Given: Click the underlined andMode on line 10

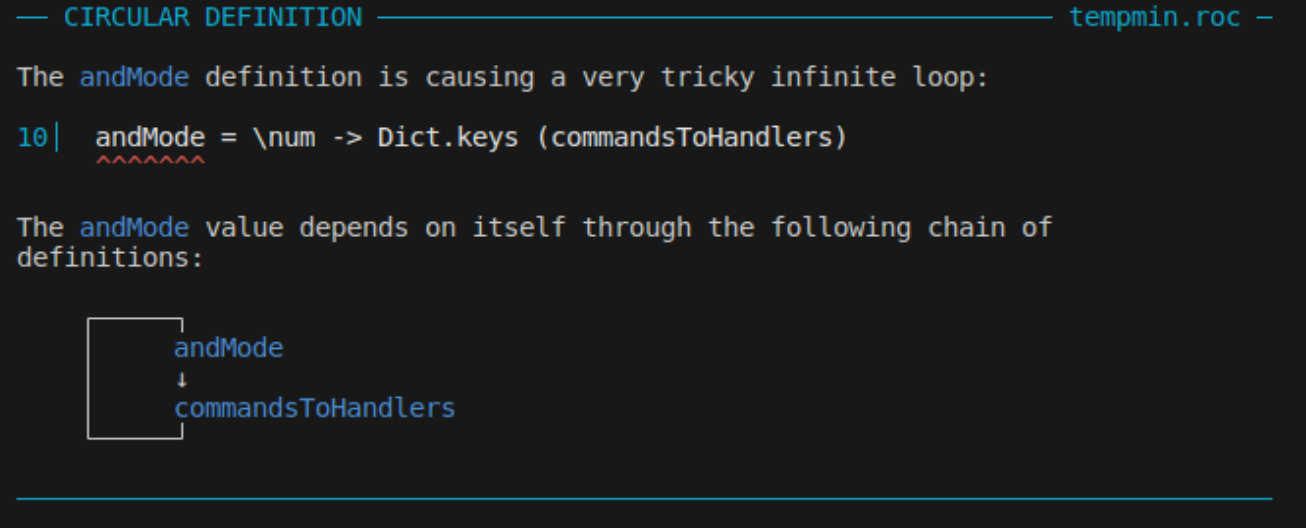Looking at the screenshot, I should click(150, 137).
